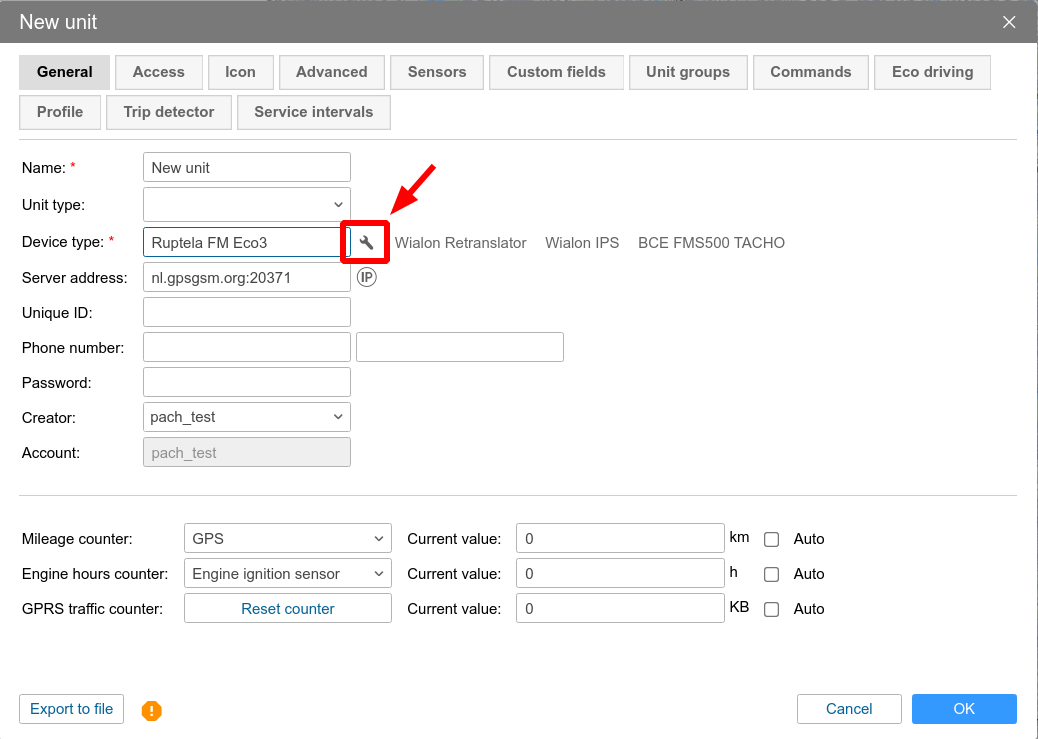
Task: Expand the Unit type dropdown
Action: (247, 204)
